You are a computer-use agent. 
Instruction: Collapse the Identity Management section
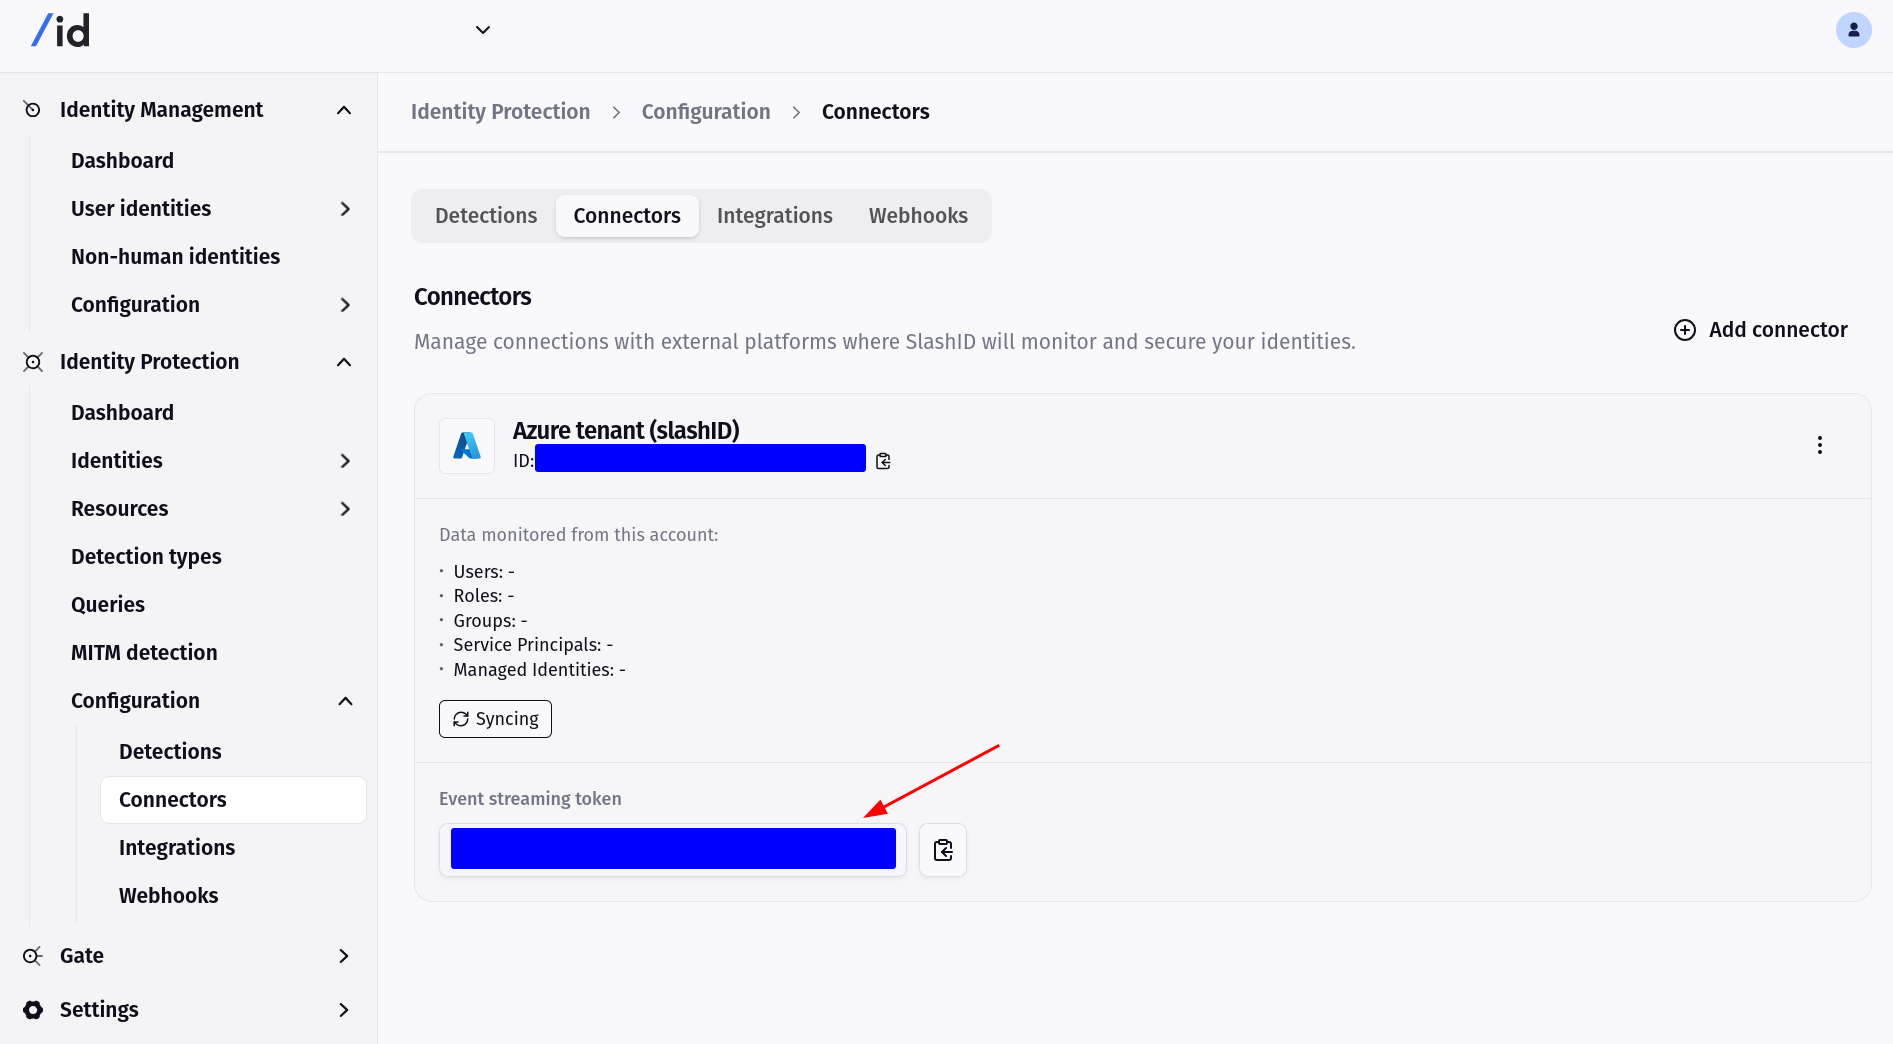(x=344, y=110)
